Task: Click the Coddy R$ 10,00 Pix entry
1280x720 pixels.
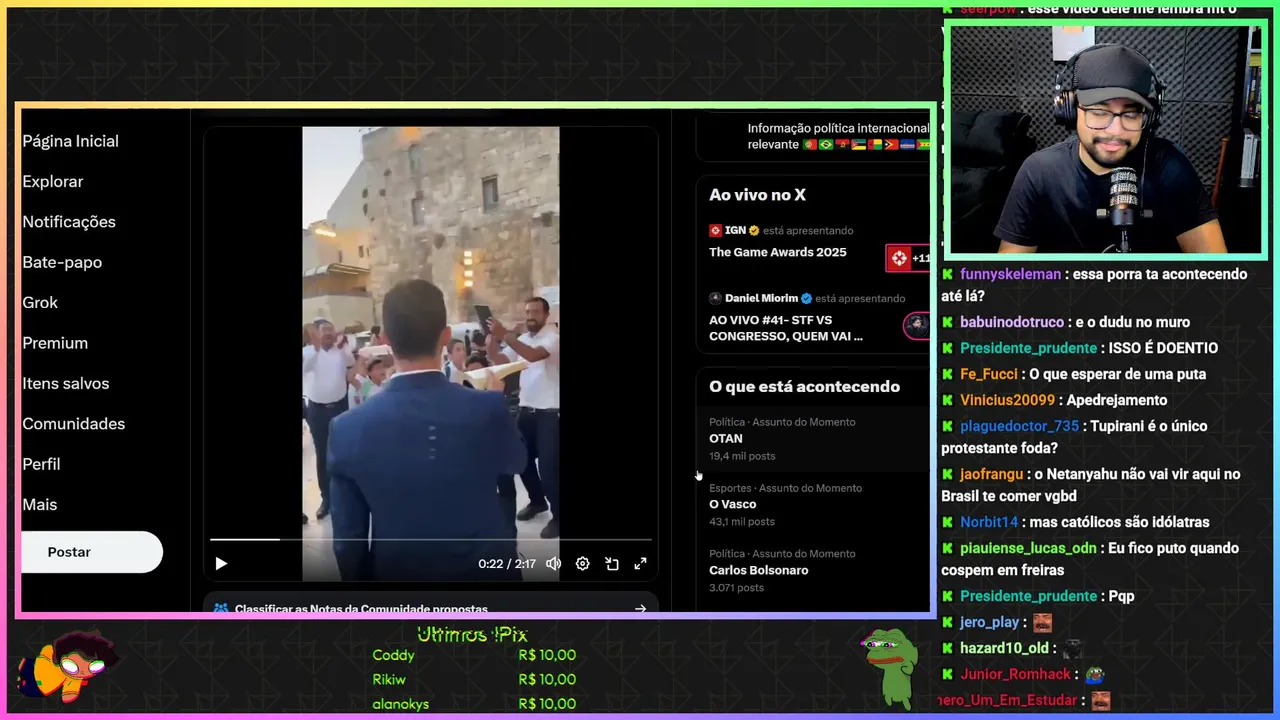Action: tap(474, 656)
